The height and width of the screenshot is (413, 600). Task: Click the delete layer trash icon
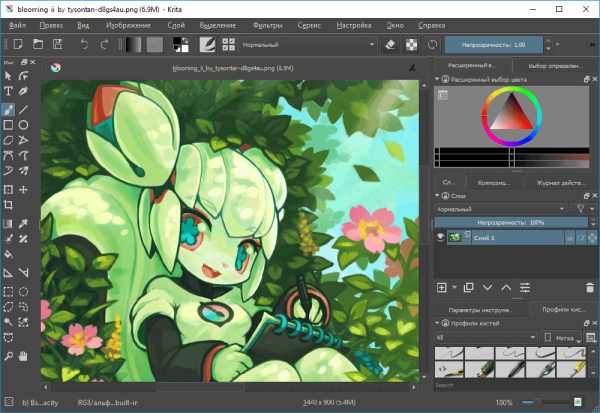coord(589,287)
